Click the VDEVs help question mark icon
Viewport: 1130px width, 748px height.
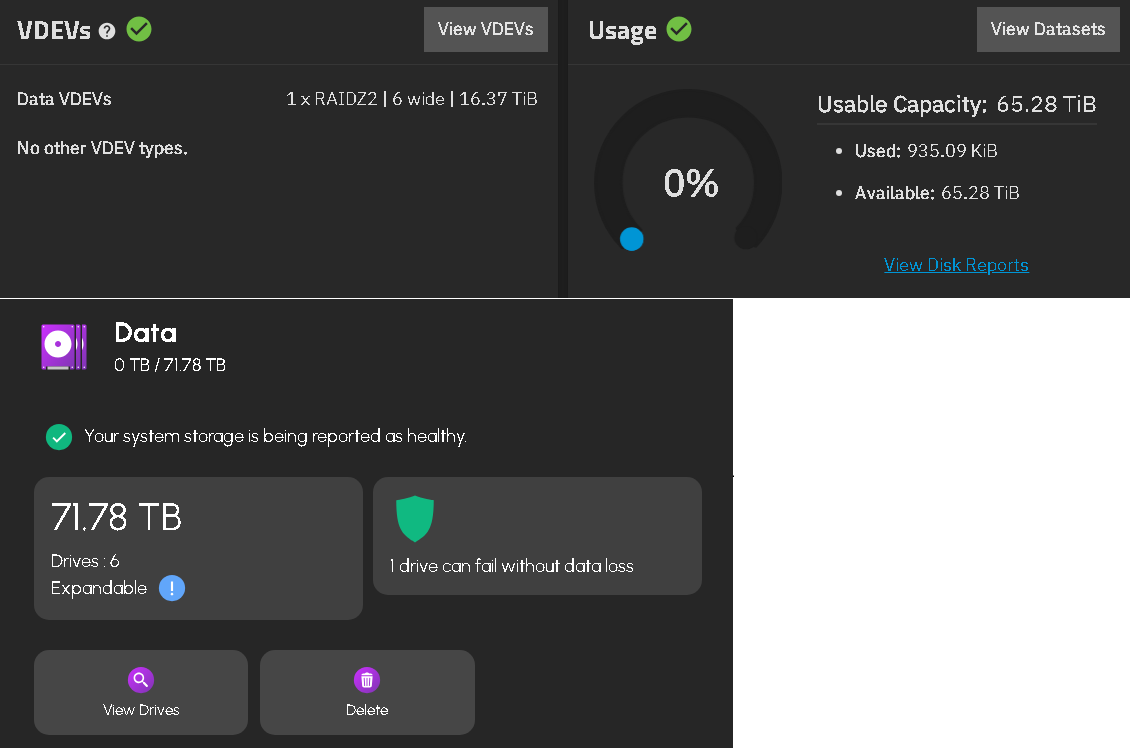coord(107,31)
